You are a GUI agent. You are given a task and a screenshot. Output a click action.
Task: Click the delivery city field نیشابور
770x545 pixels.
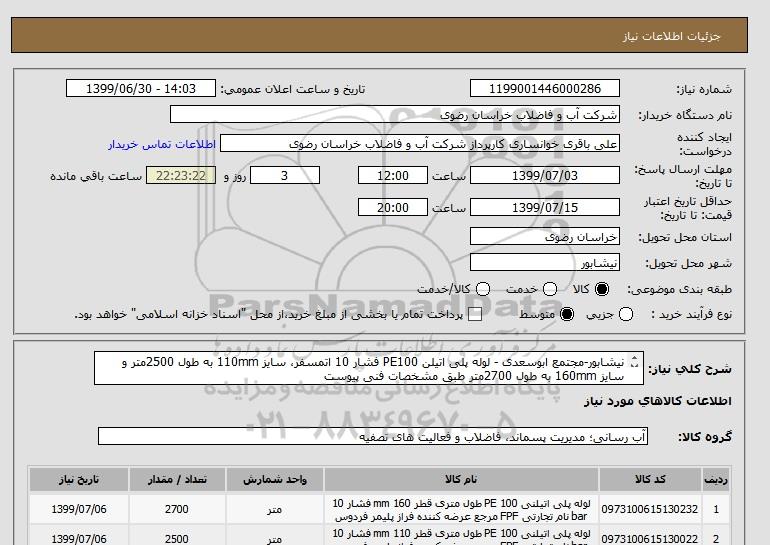pyautogui.click(x=545, y=263)
